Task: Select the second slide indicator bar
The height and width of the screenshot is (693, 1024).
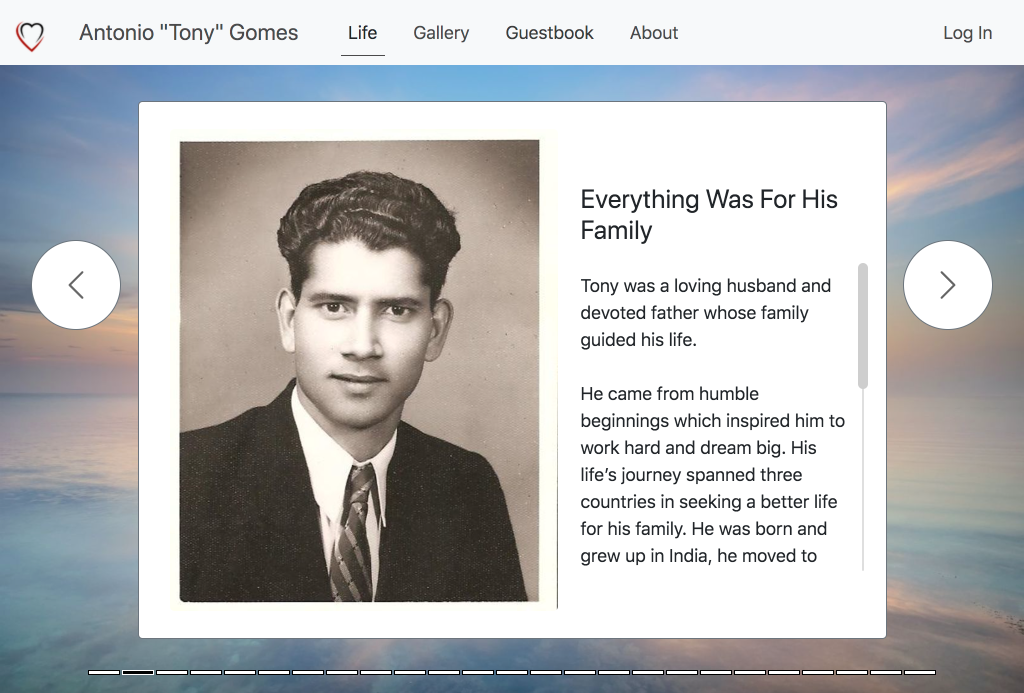Action: coord(138,672)
